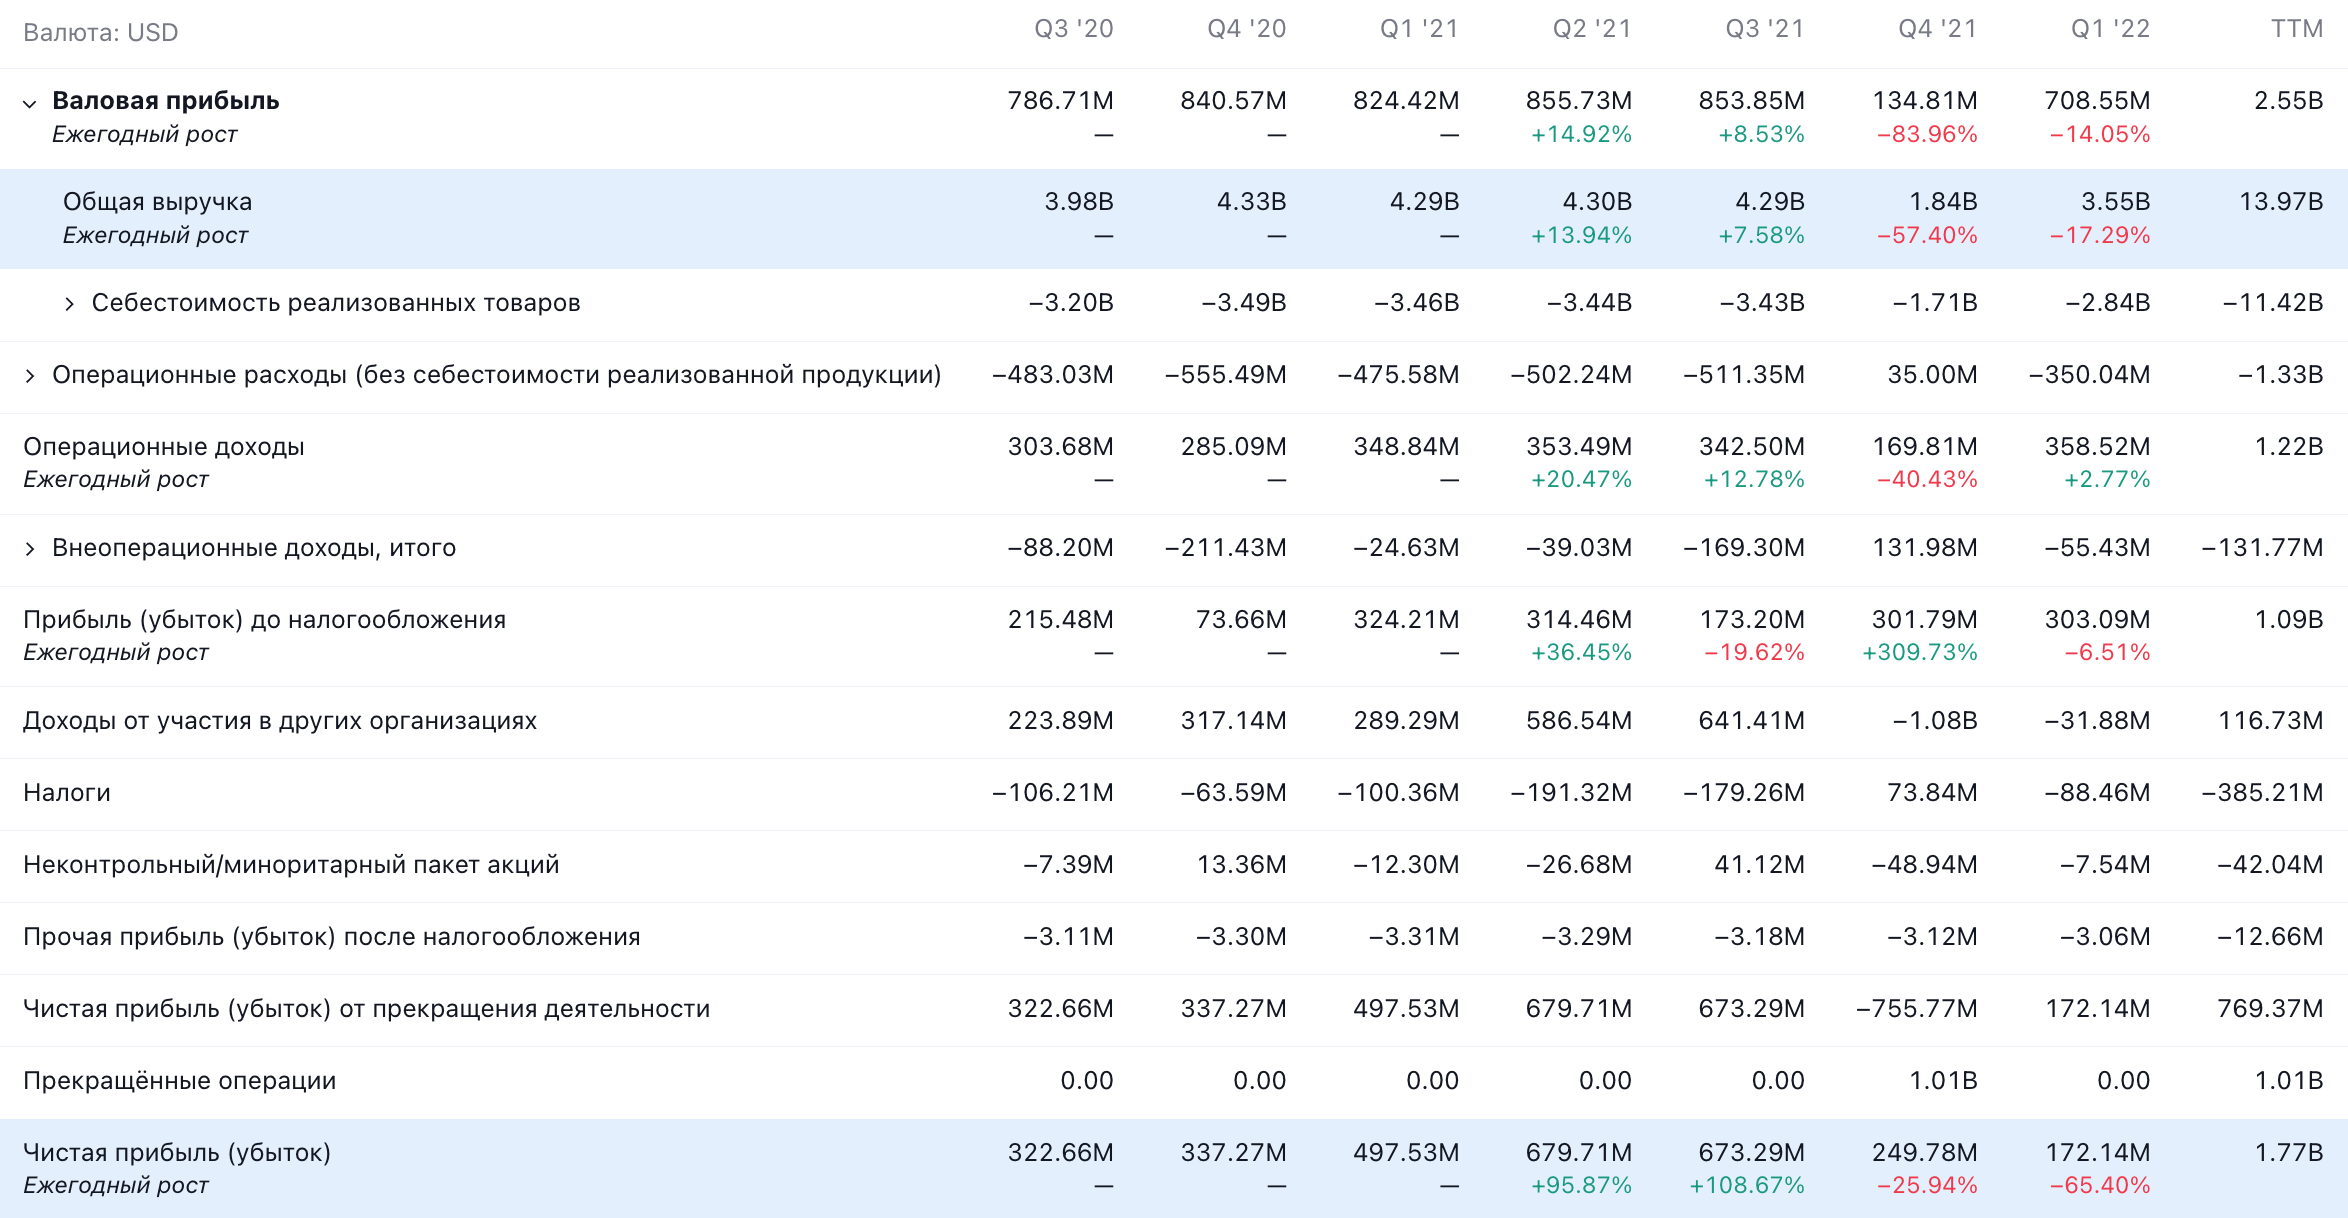Click taxes value 73.84M

pyautogui.click(x=1933, y=793)
